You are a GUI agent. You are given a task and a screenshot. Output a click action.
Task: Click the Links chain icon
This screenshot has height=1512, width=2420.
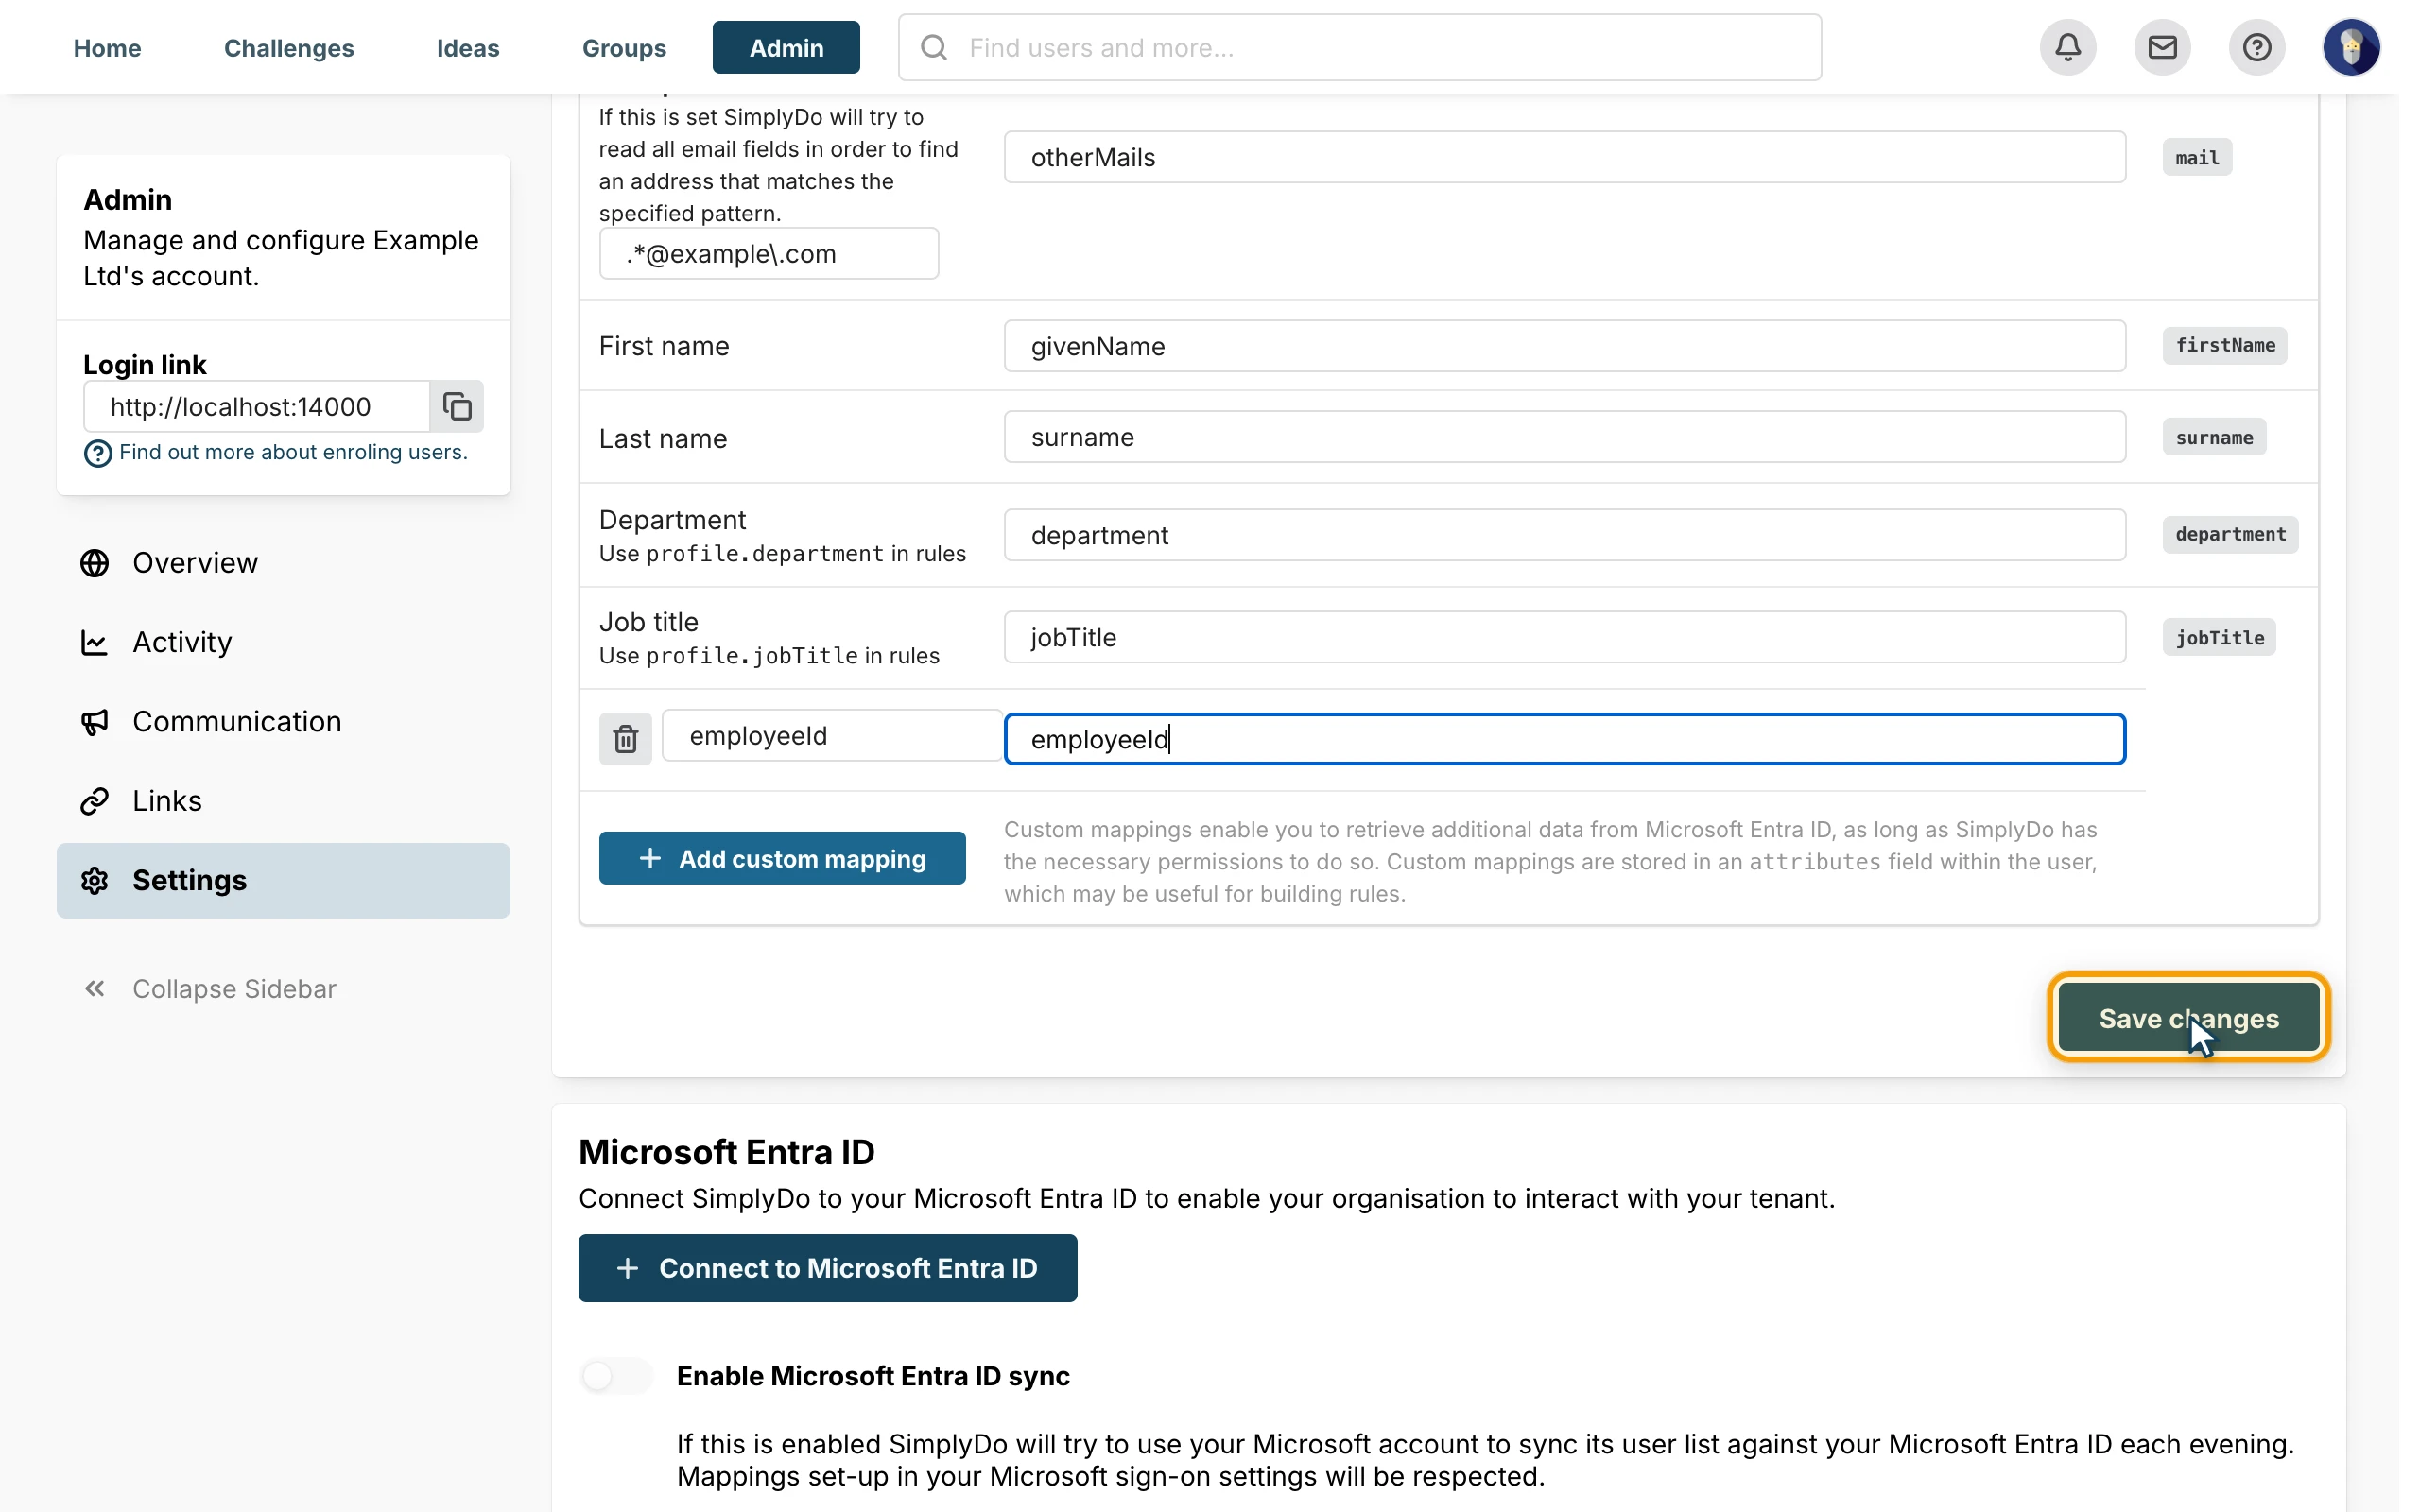95,801
